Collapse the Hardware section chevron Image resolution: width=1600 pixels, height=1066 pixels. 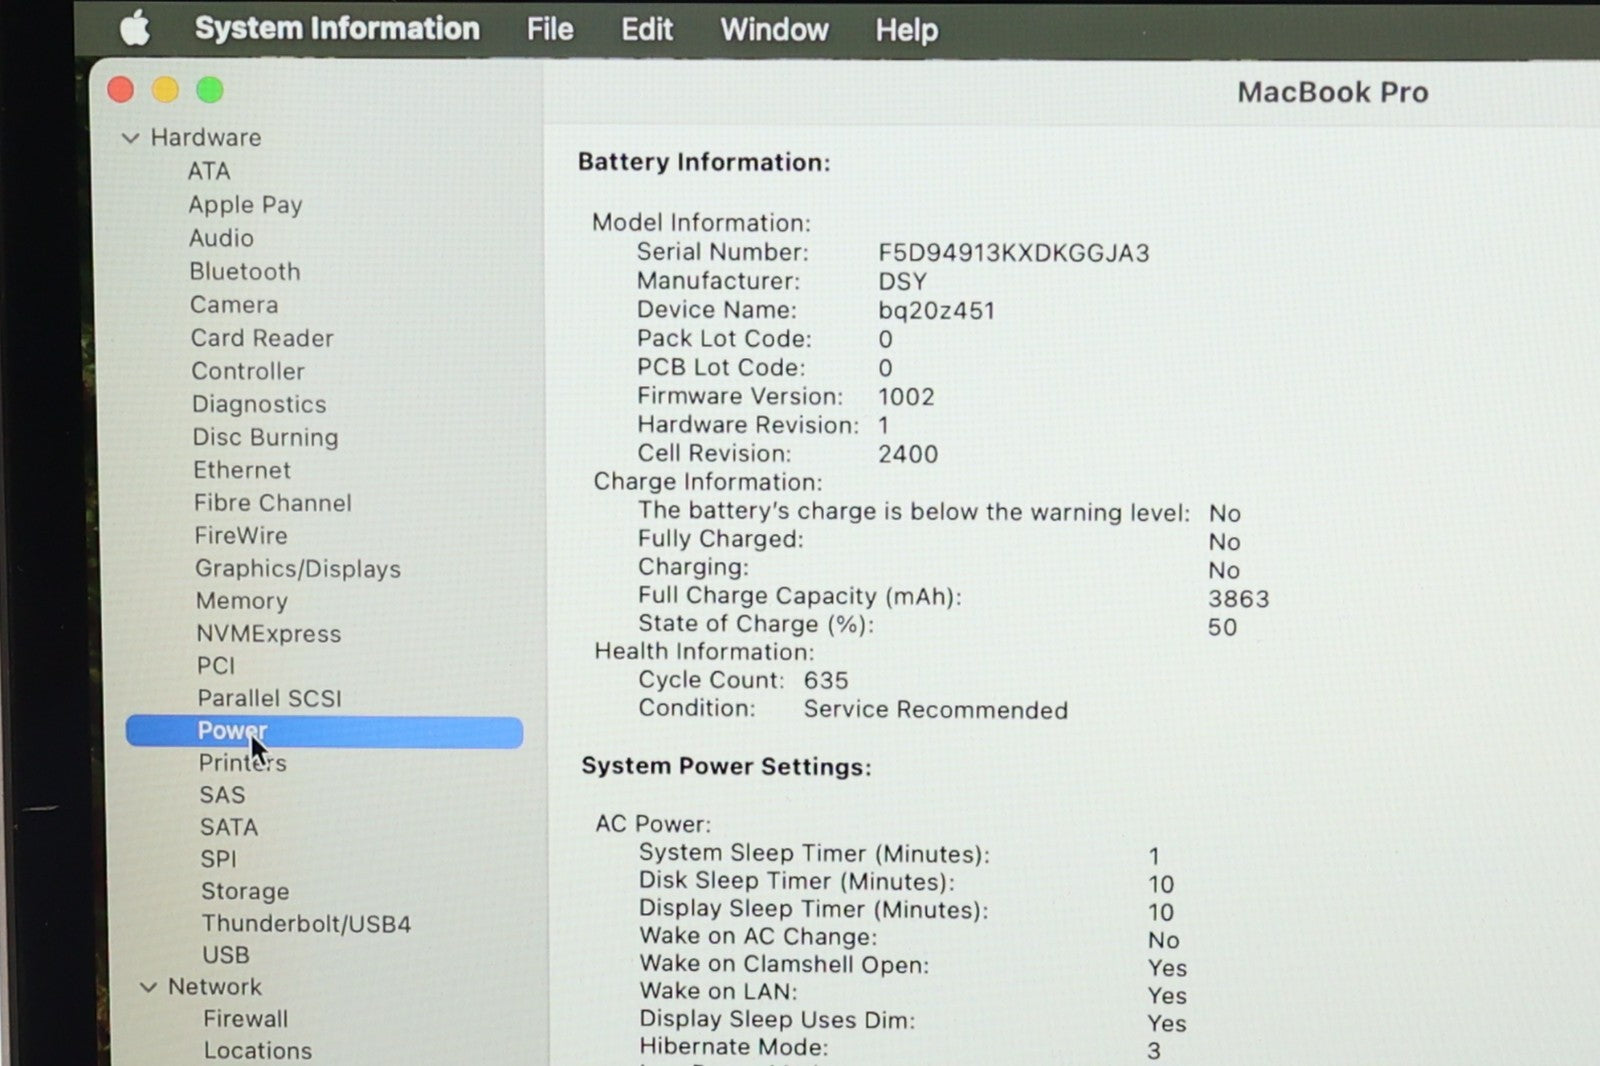coord(130,138)
